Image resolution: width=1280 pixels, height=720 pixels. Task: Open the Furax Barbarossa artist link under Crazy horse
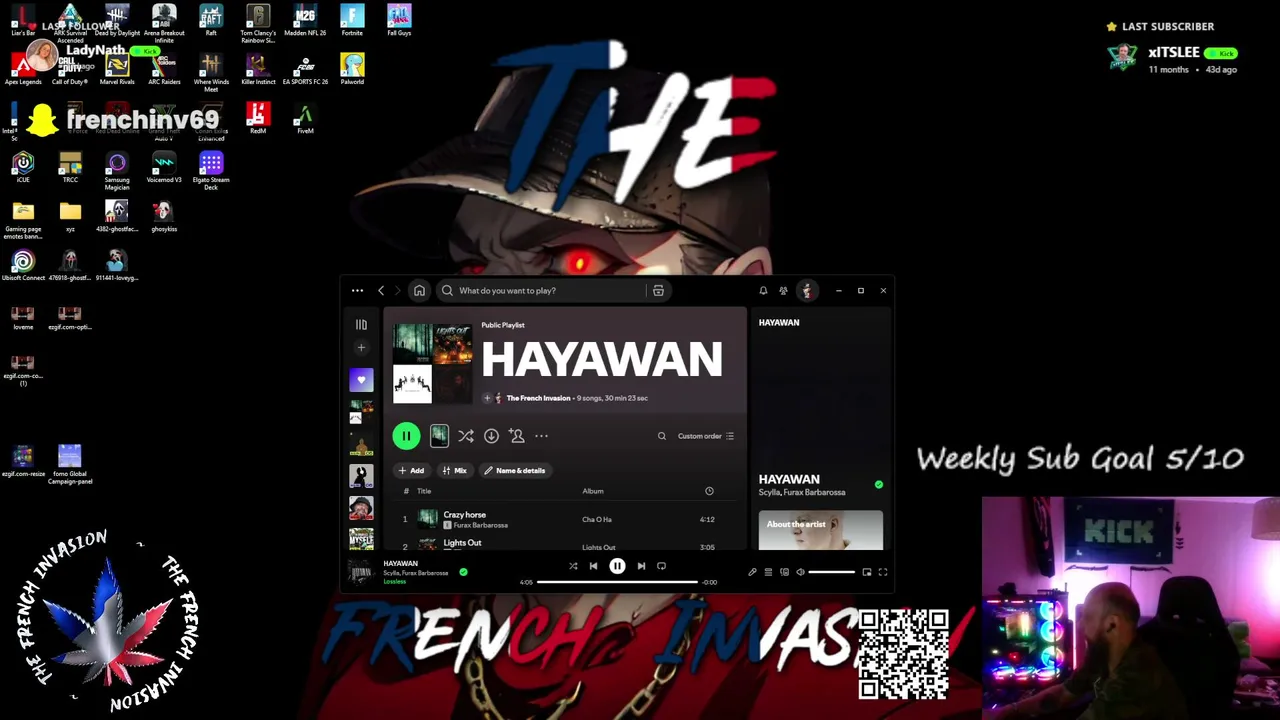480,525
